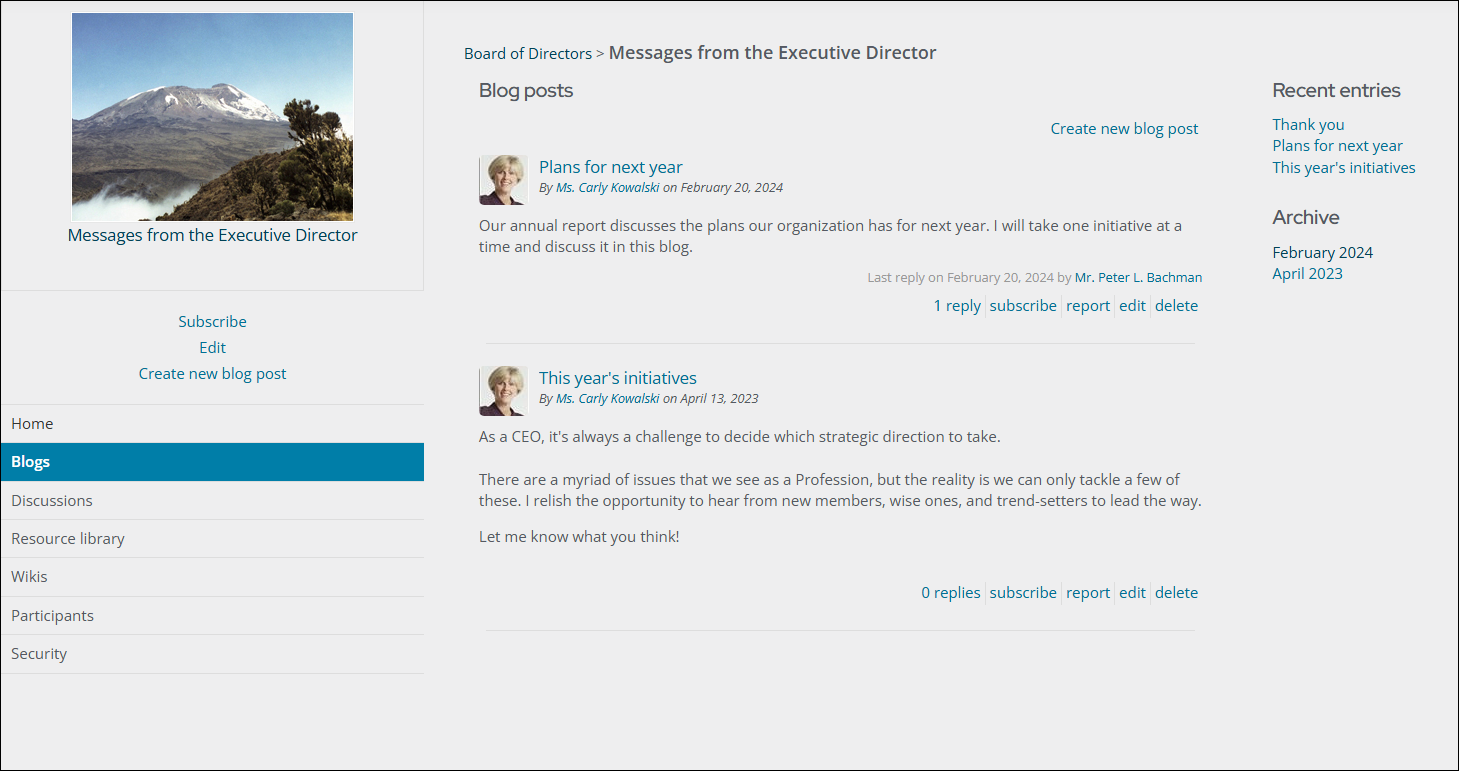Open the Home menu item
Image resolution: width=1459 pixels, height=771 pixels.
[212, 424]
